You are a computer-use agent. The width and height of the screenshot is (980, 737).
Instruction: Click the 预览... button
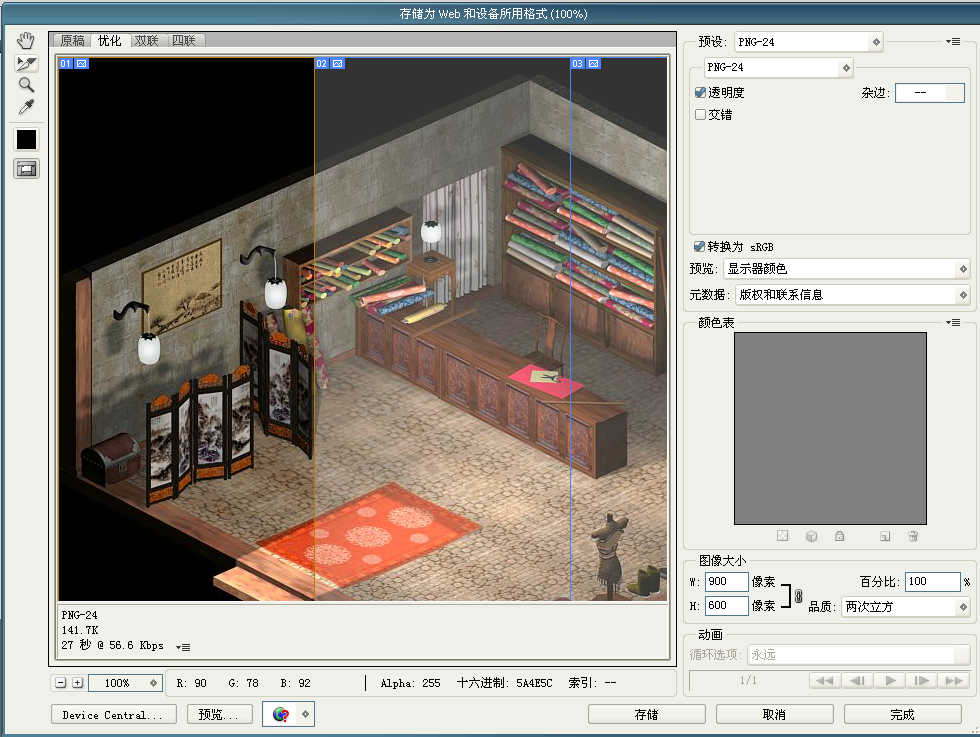[220, 714]
